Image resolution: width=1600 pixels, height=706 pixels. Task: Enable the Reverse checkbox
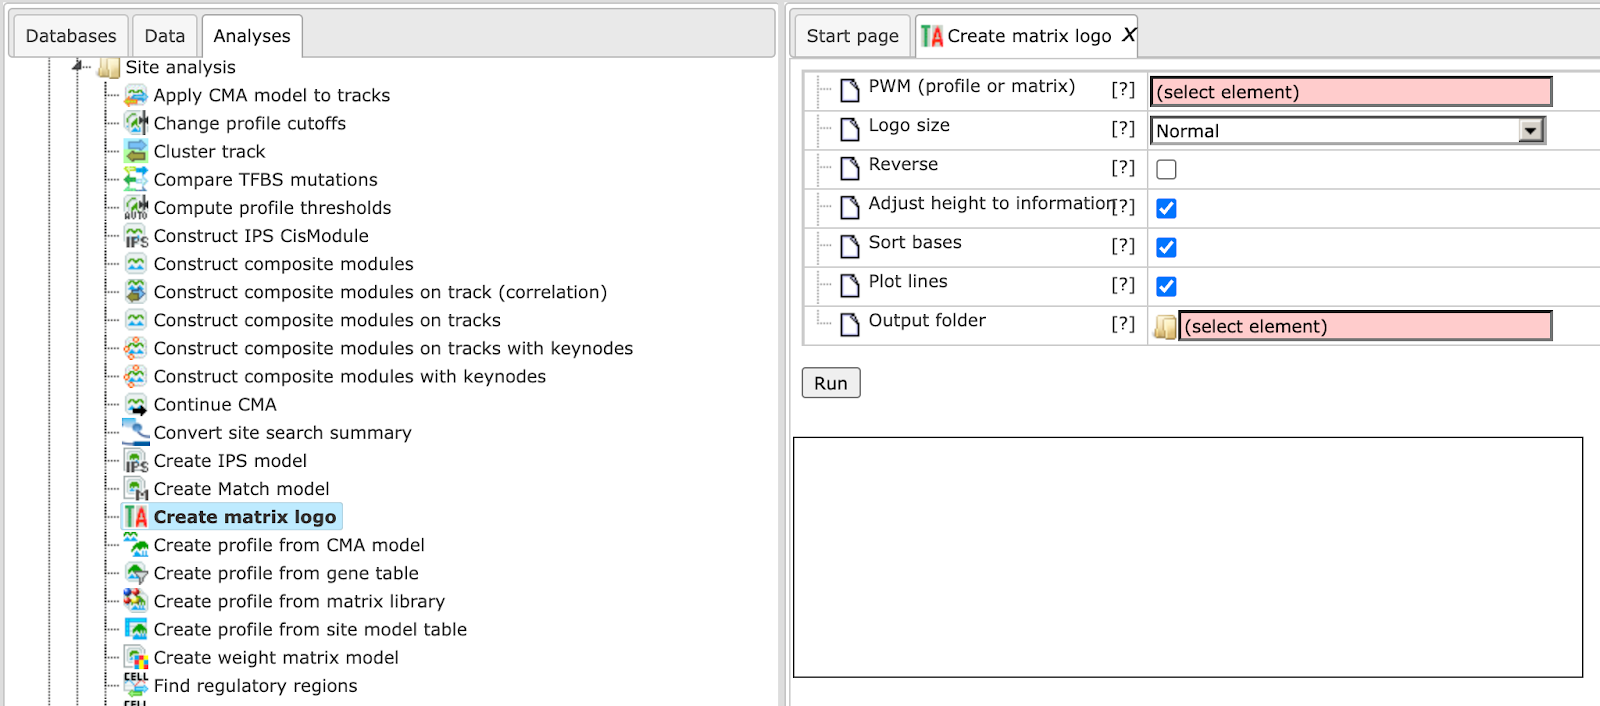1166,169
